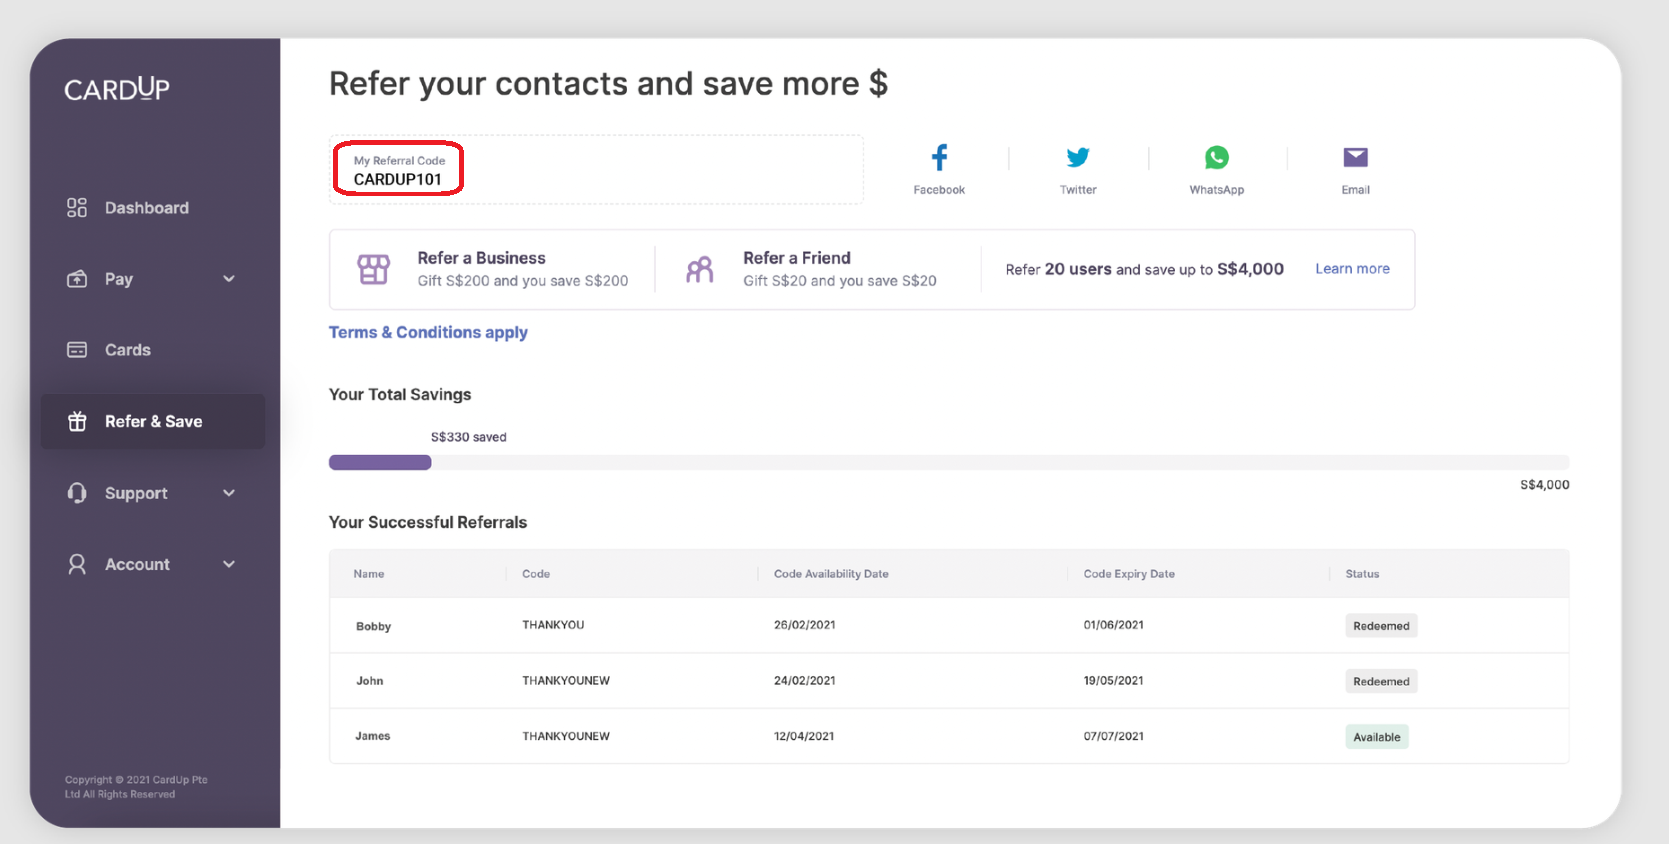Viewport: 1669px width, 844px height.
Task: Send referral by Email icon
Action: pos(1355,158)
